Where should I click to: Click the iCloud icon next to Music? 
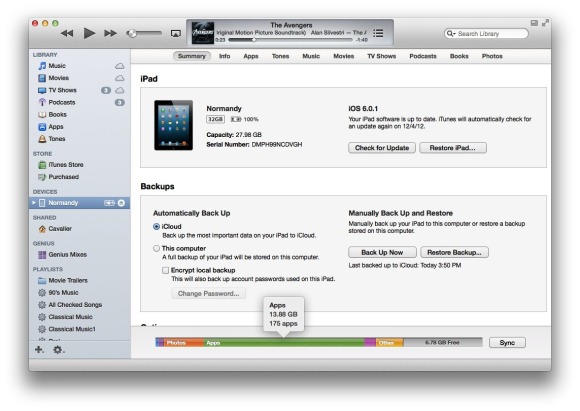coord(119,66)
